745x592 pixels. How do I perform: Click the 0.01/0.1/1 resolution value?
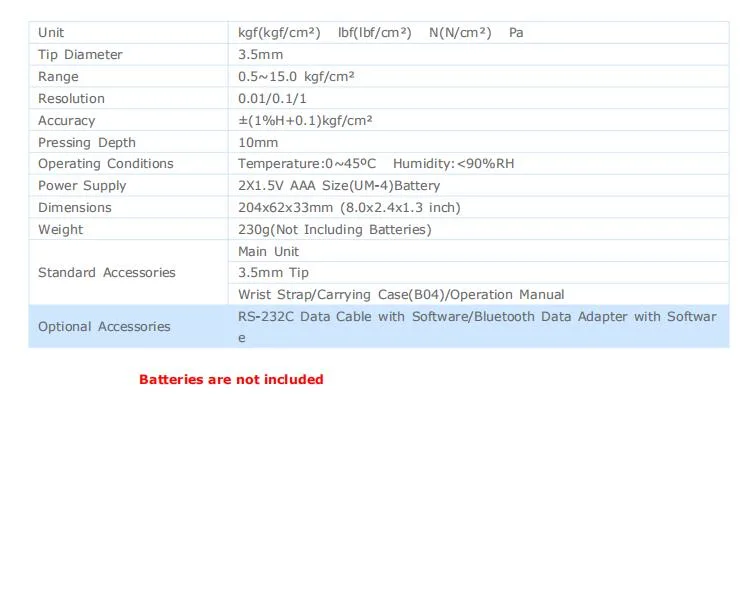(272, 99)
